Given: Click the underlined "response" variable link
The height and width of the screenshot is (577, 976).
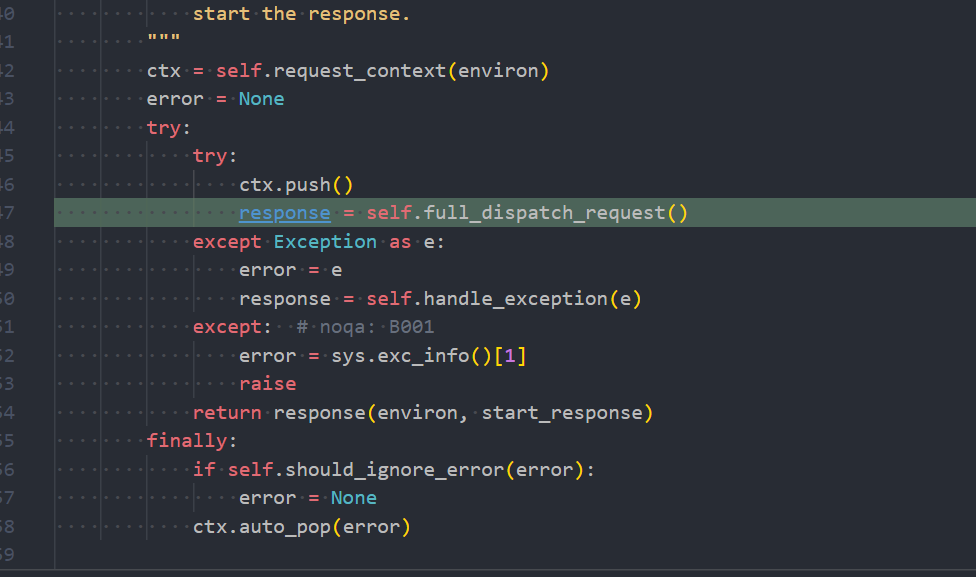Looking at the screenshot, I should (284, 213).
